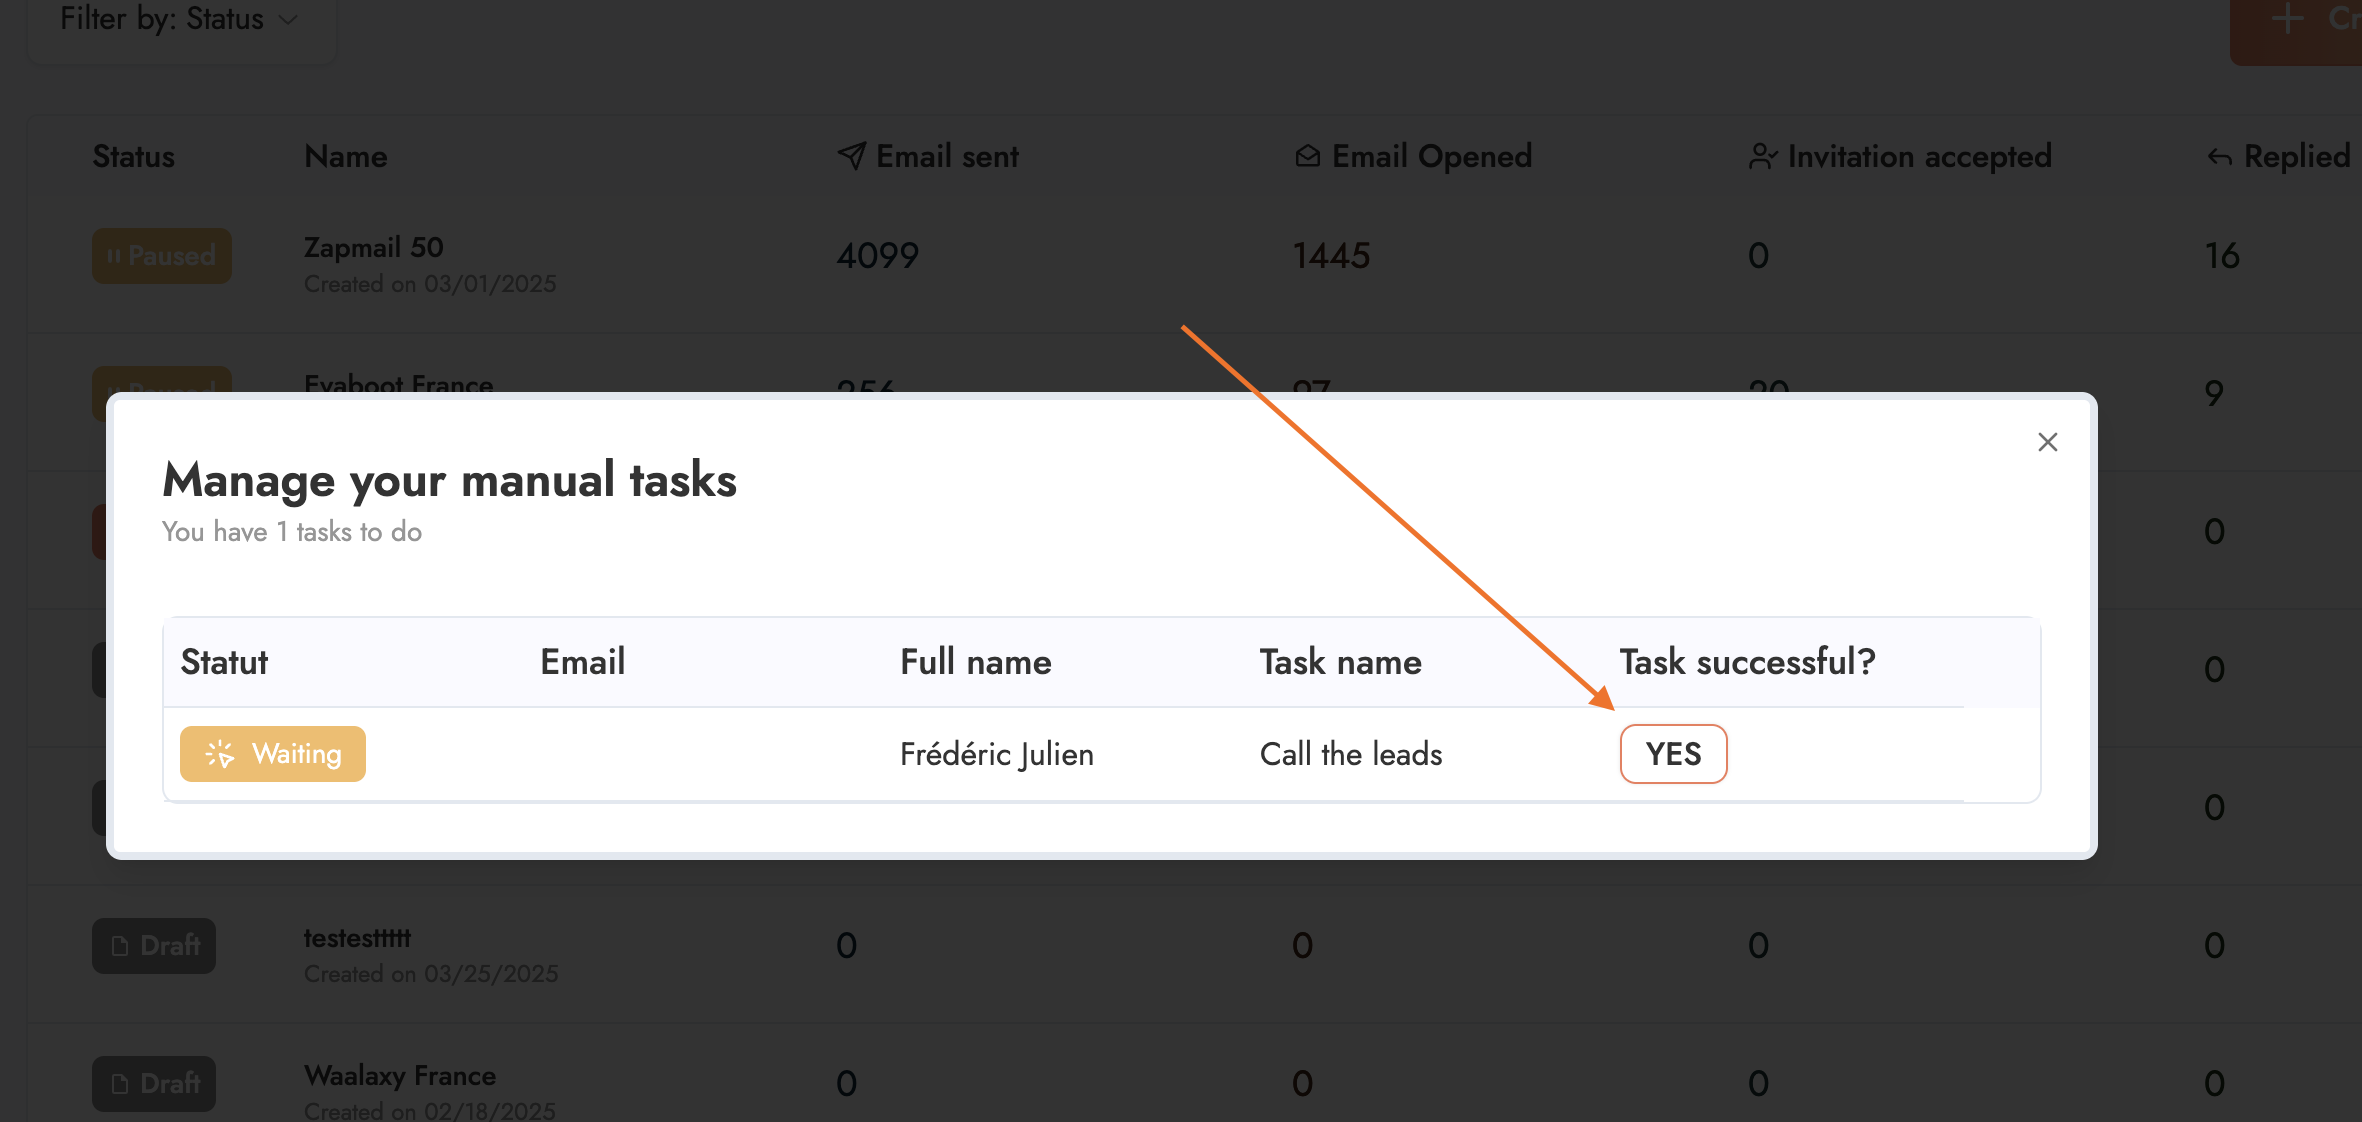
Task: Open the Zapmail 50 campaign
Action: tap(373, 248)
